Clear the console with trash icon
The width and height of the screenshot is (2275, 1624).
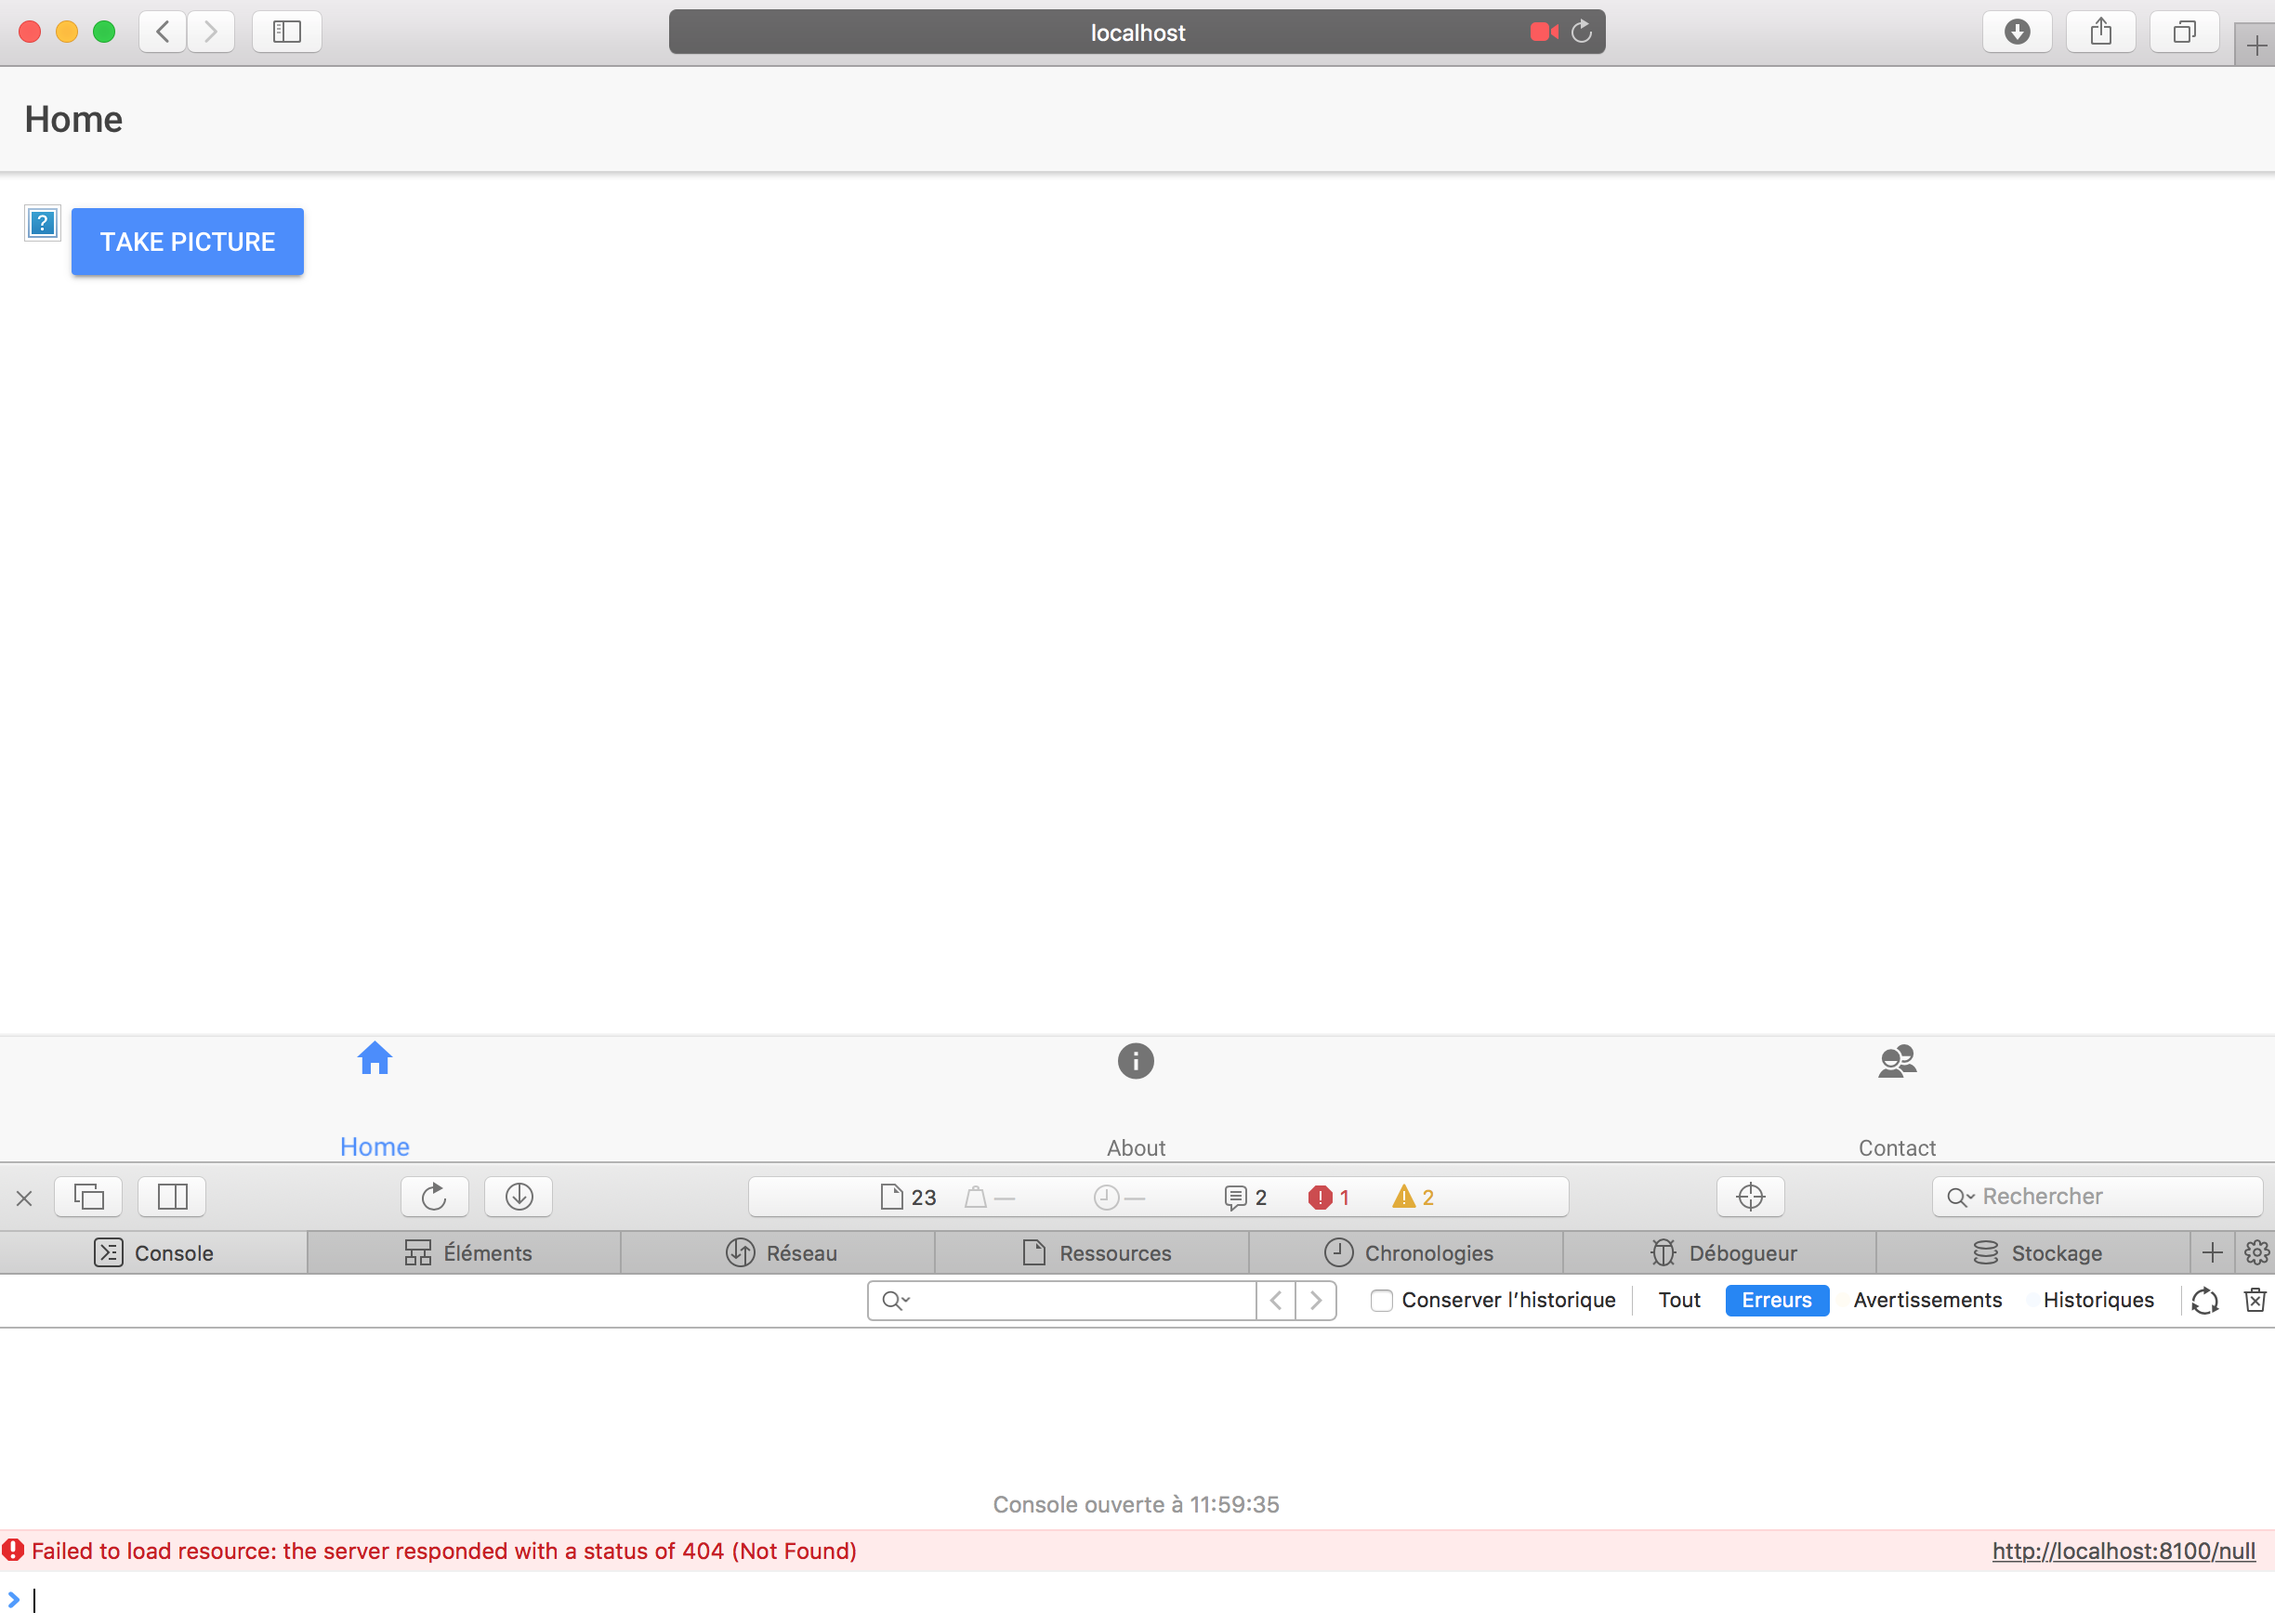2254,1300
